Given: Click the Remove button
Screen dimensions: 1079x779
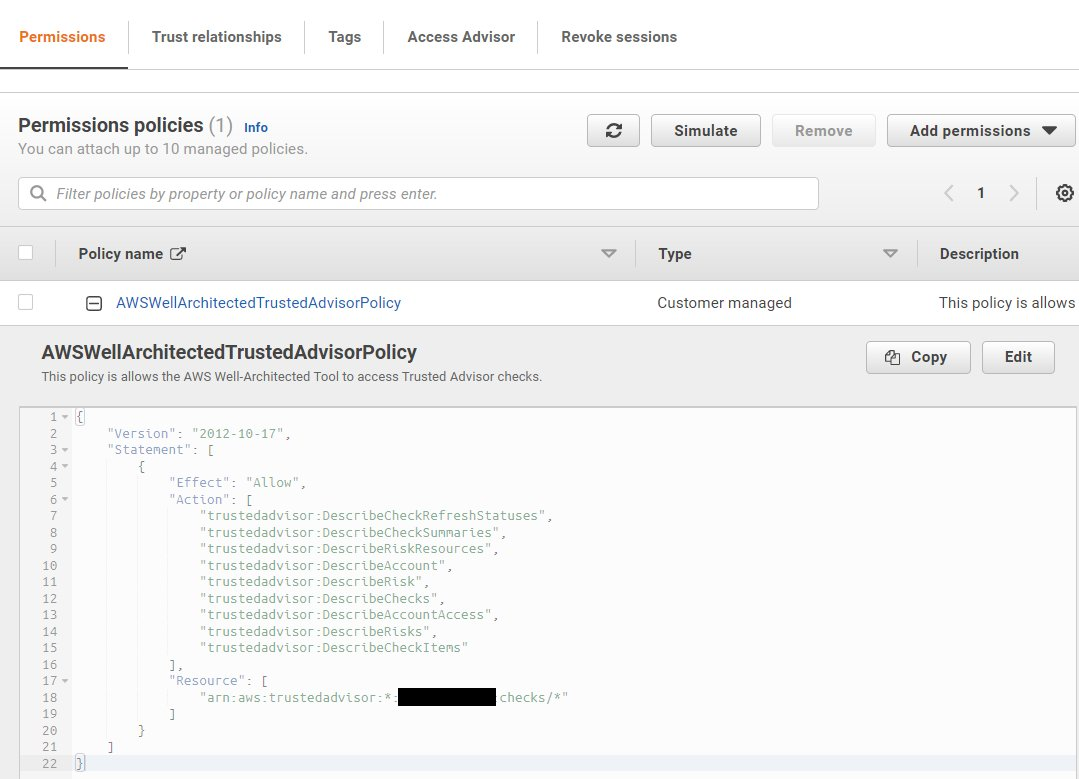Looking at the screenshot, I should coord(824,131).
